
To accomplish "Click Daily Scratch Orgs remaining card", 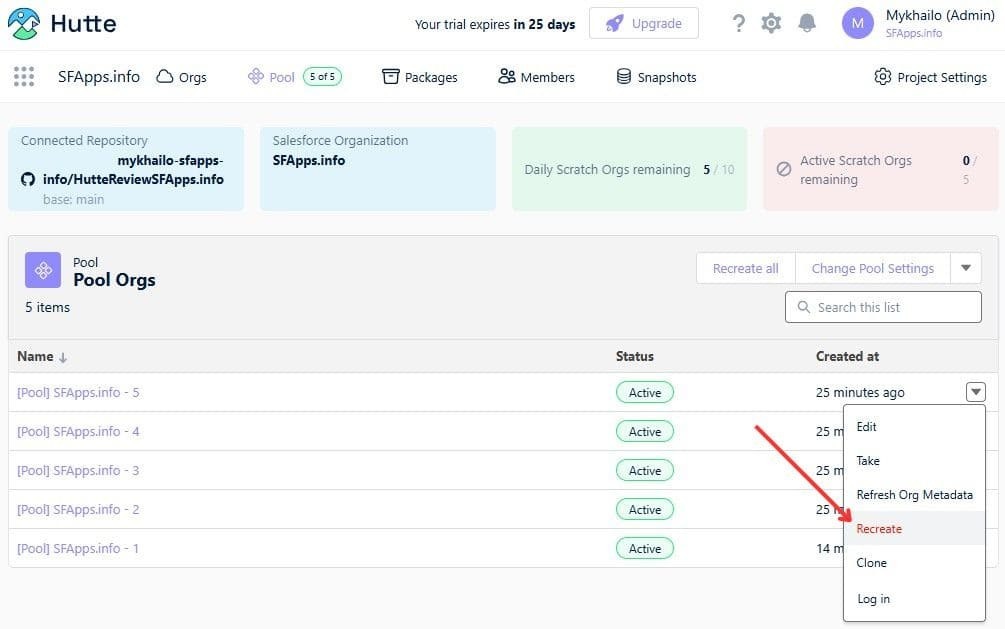I will coord(629,169).
